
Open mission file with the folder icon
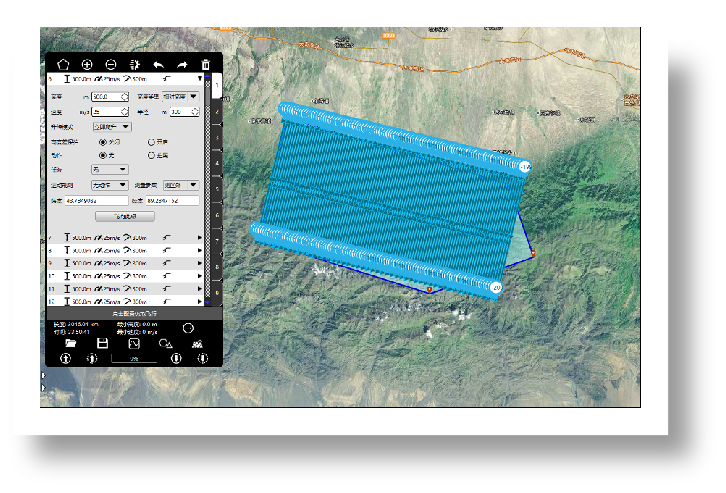coord(71,343)
